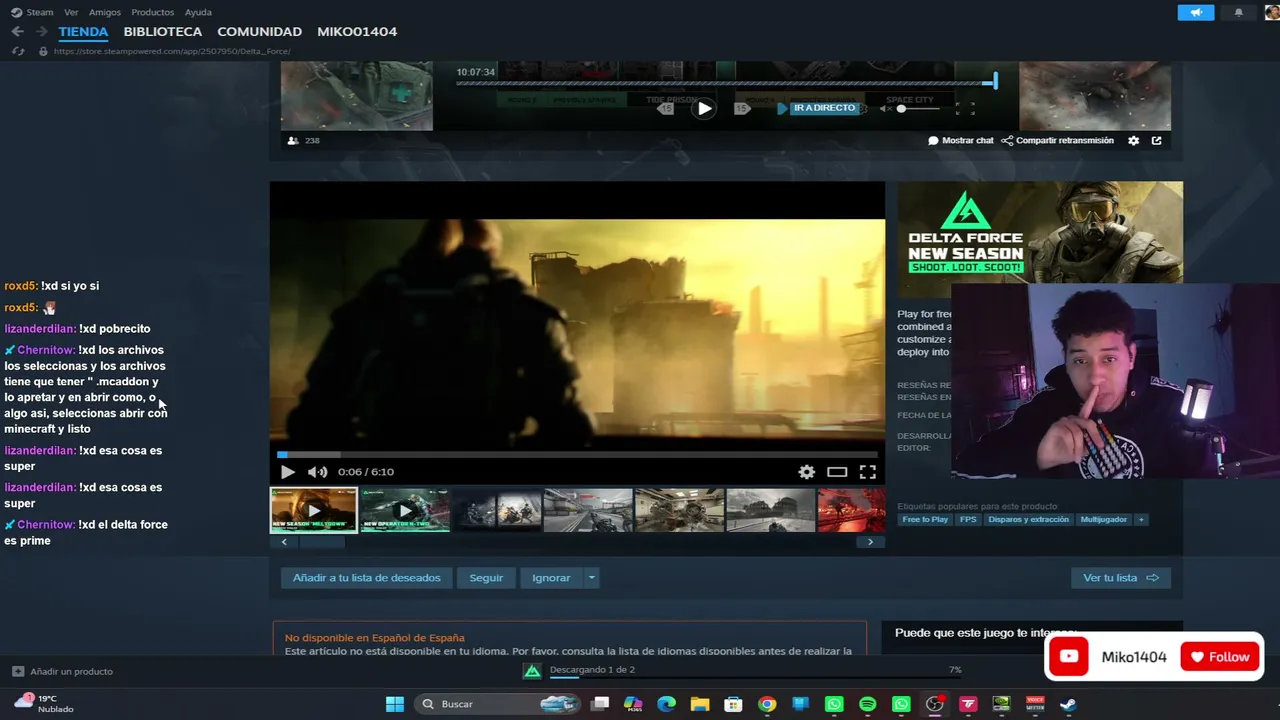Viewport: 1280px width, 720px height.
Task: Seek on the trailer progress bar
Action: [577, 455]
